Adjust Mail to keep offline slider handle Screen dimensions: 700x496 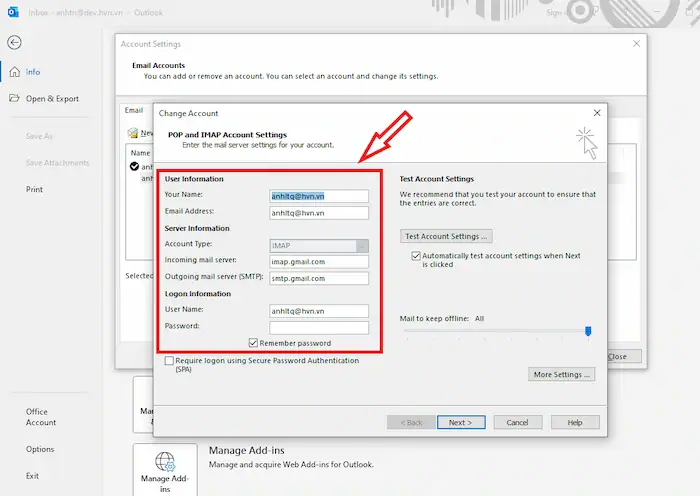coord(588,331)
